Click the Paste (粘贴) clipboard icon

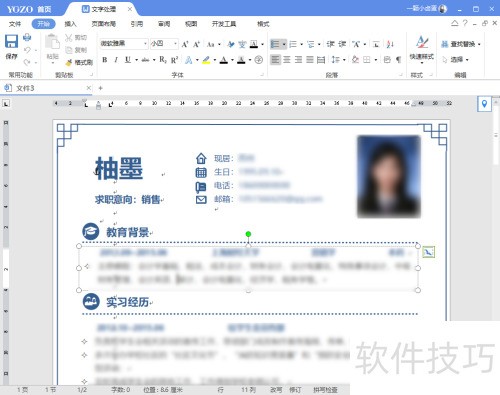[x=52, y=42]
